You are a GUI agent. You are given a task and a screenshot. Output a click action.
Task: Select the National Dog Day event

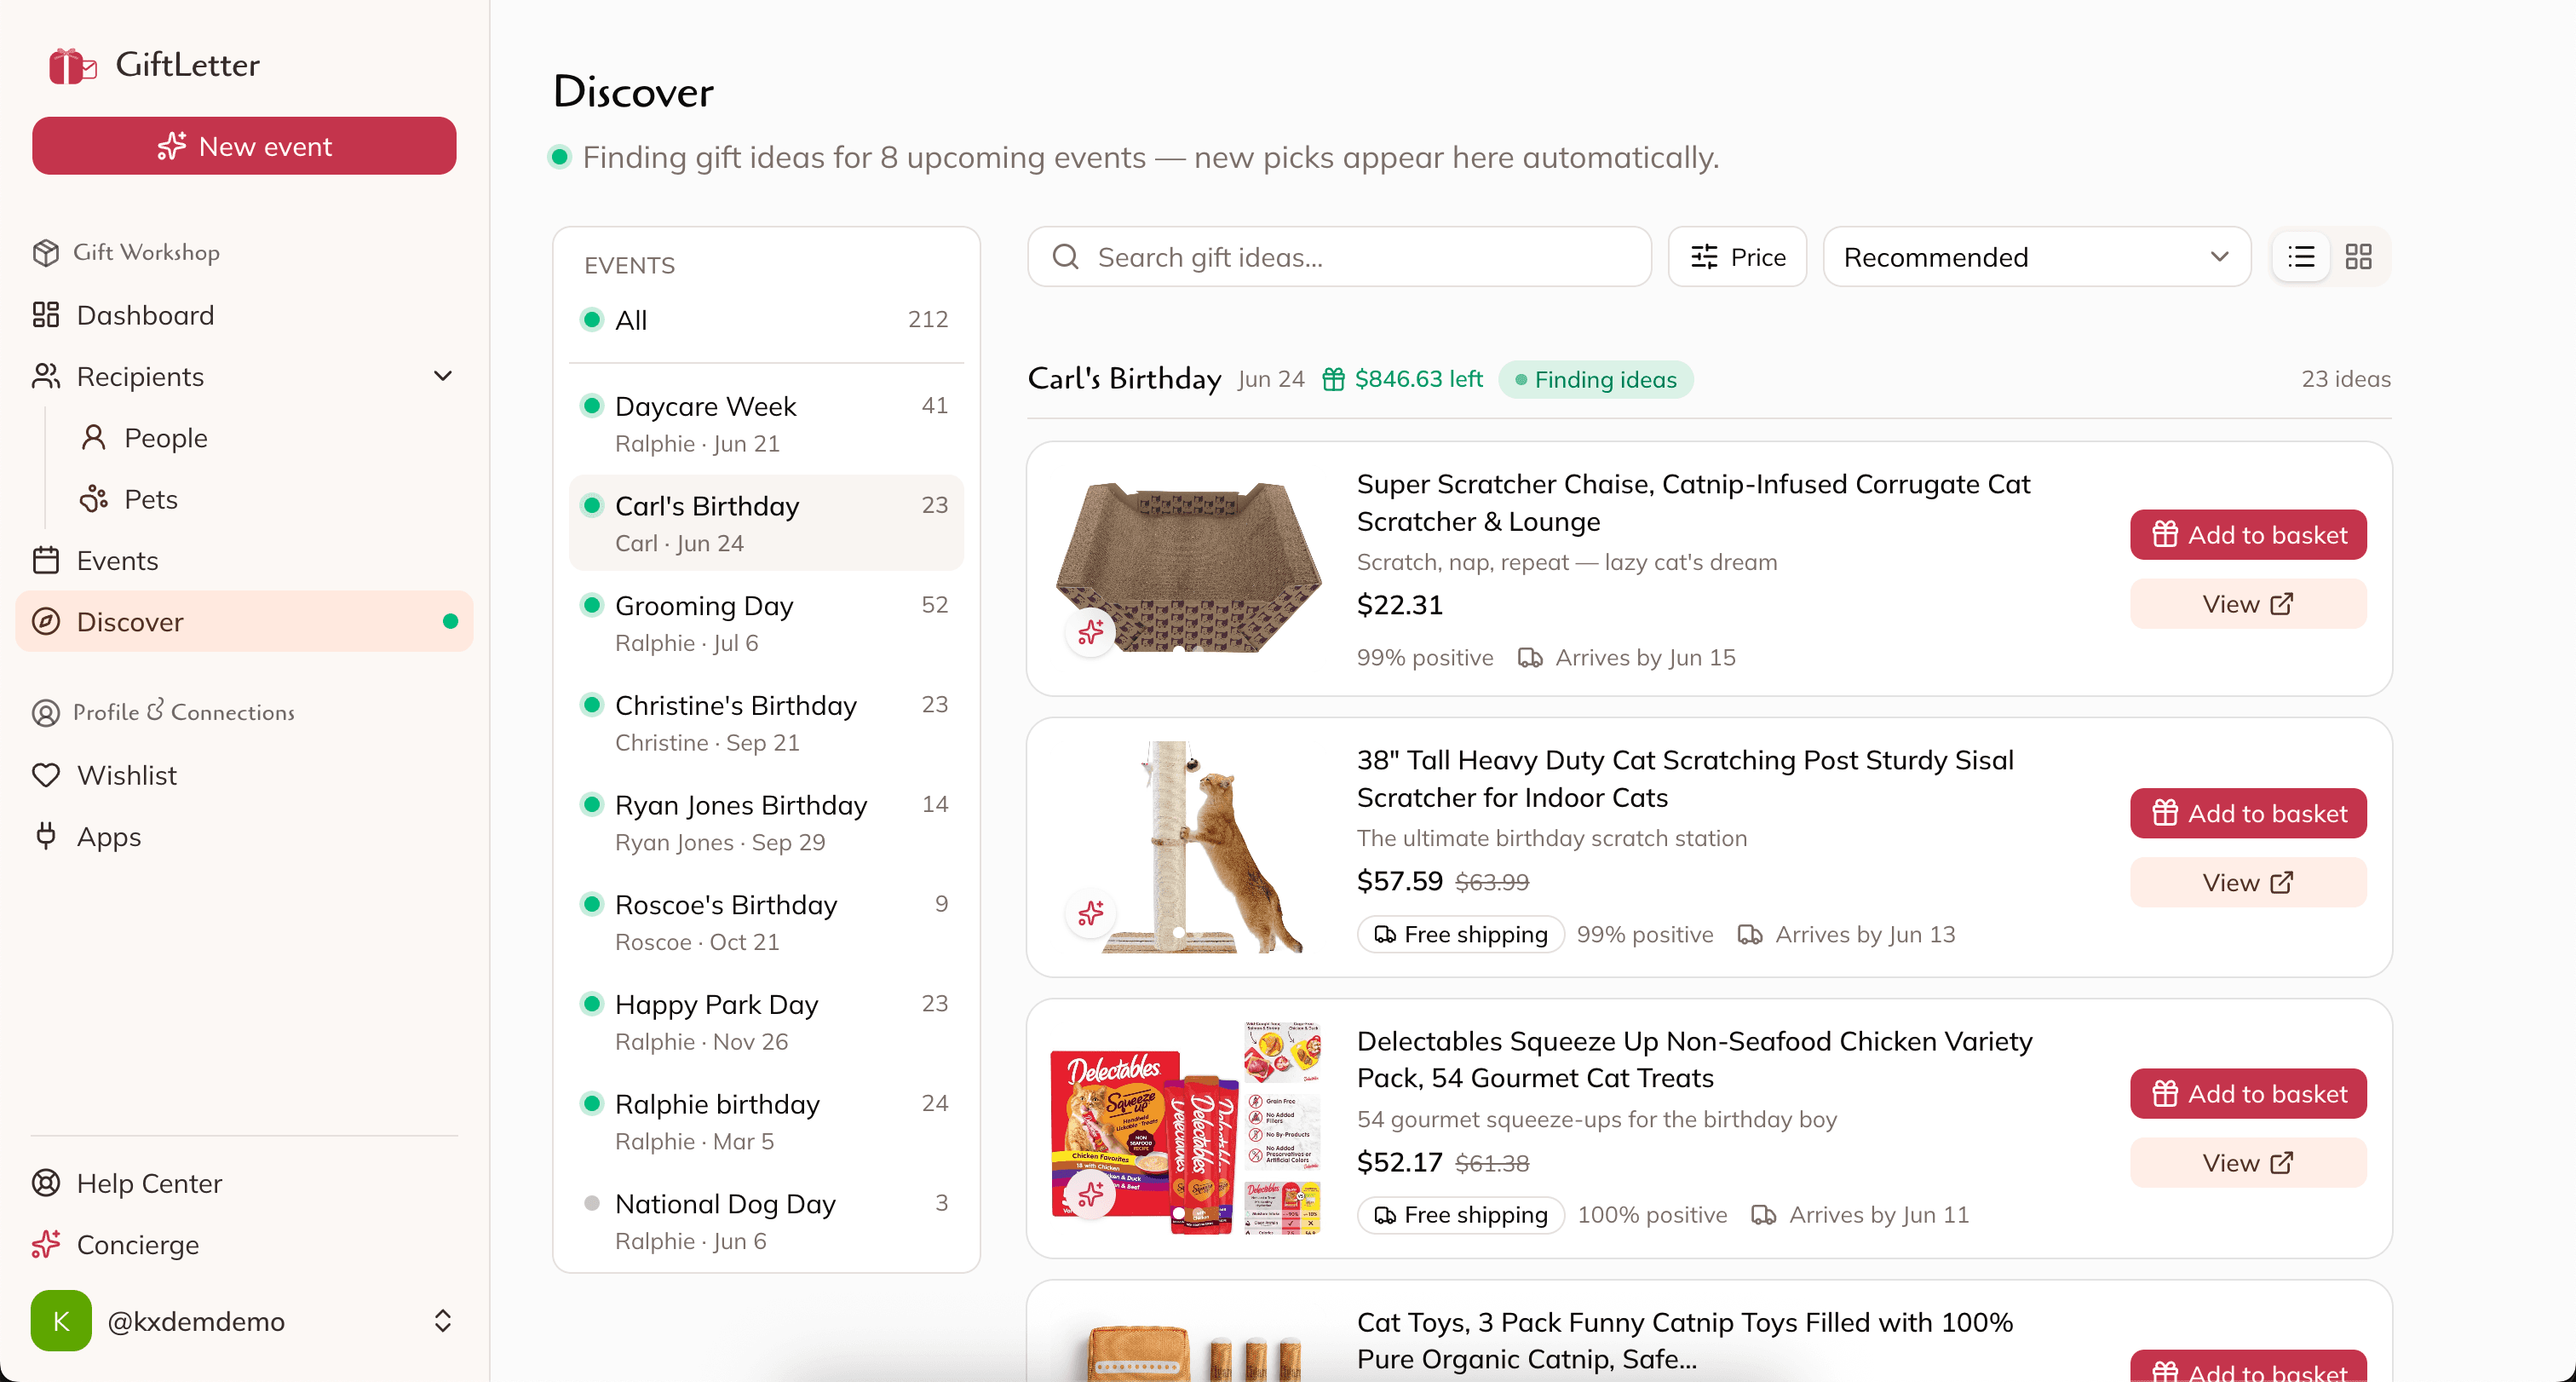point(766,1221)
